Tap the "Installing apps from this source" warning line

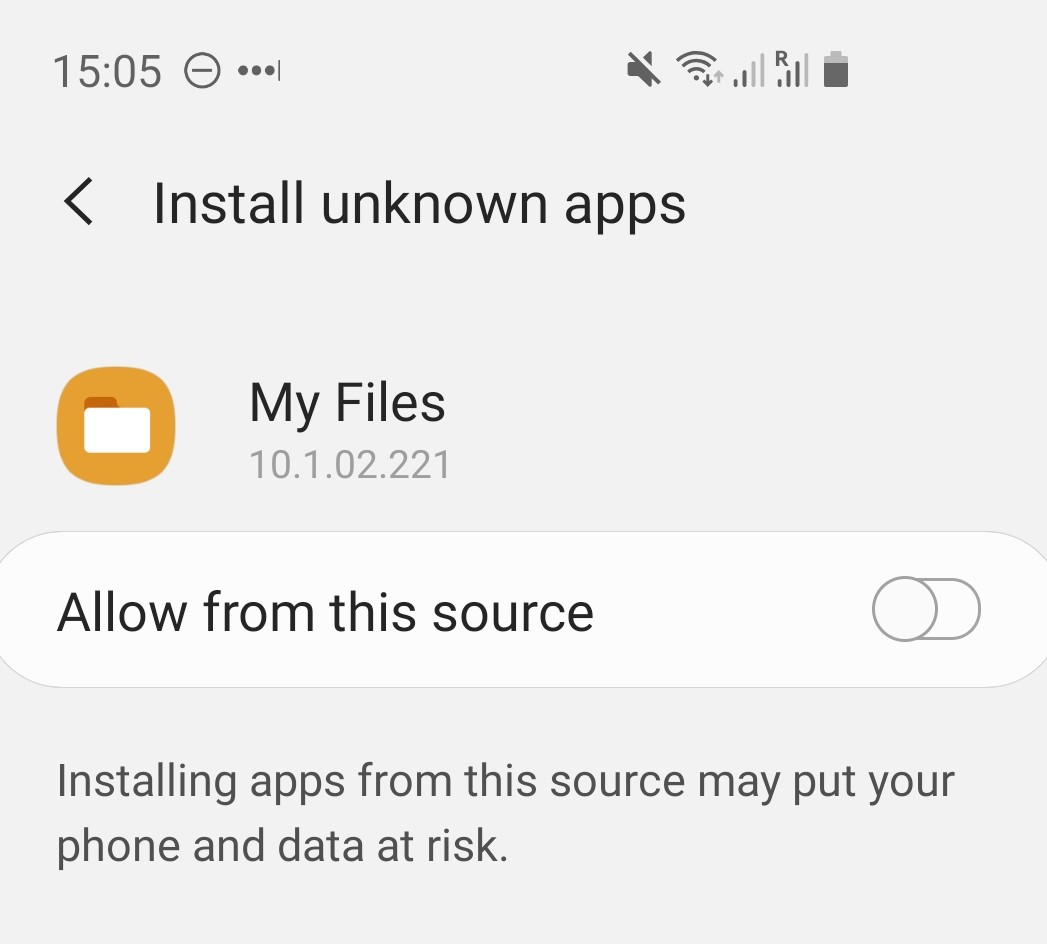click(x=505, y=781)
